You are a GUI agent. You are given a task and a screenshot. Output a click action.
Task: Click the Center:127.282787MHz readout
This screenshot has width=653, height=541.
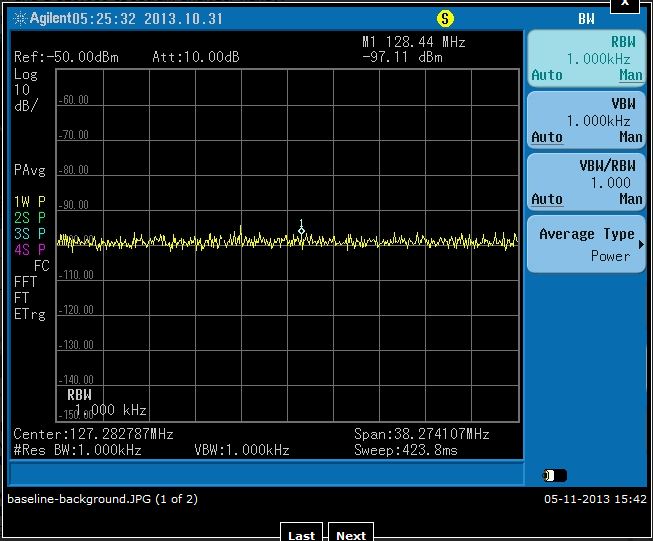(x=93, y=434)
